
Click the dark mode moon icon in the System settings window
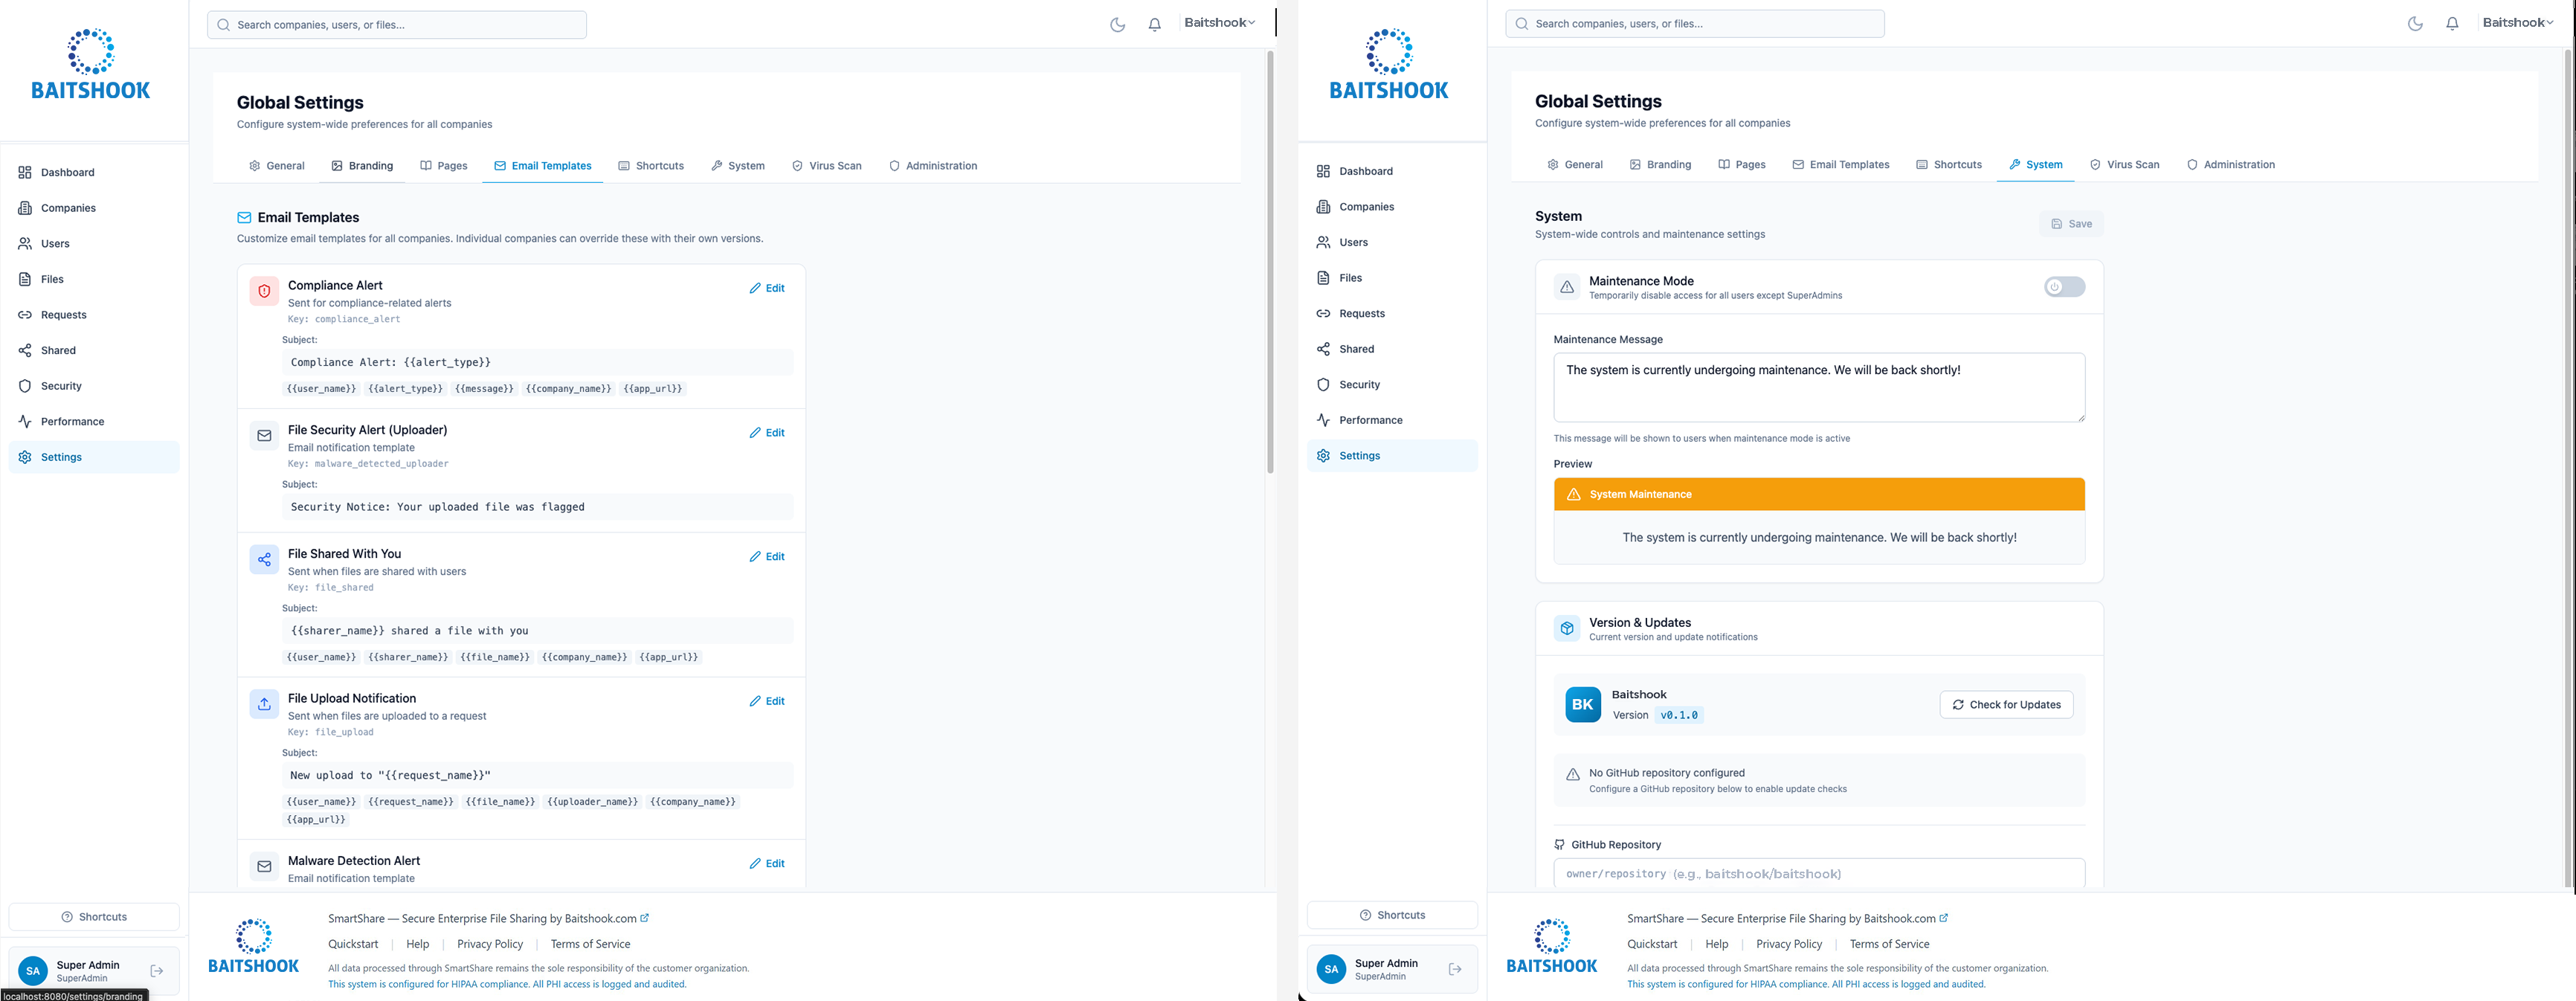[2415, 24]
